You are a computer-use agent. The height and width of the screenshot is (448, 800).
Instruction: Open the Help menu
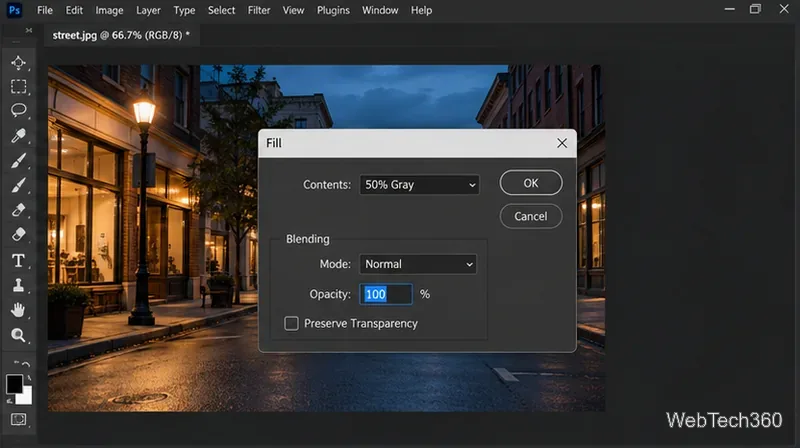tap(421, 10)
